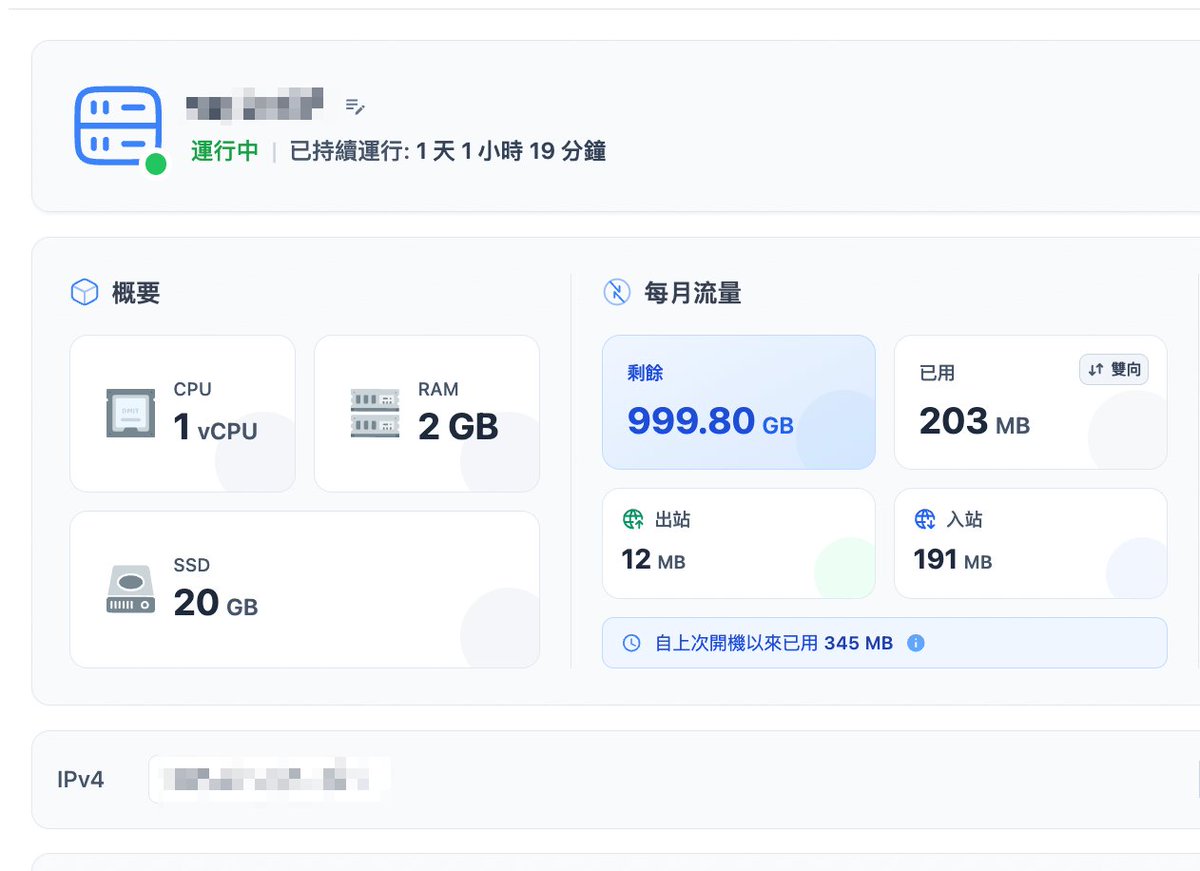The height and width of the screenshot is (871, 1200).
Task: Click the blurred server name text
Action: (255, 104)
